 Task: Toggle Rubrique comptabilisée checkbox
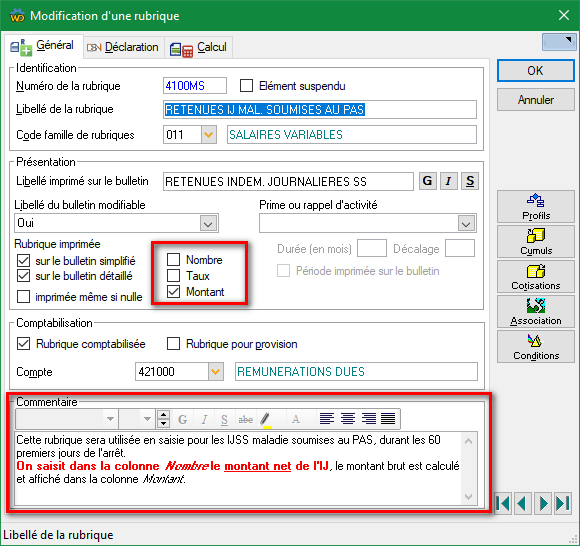pyautogui.click(x=24, y=344)
